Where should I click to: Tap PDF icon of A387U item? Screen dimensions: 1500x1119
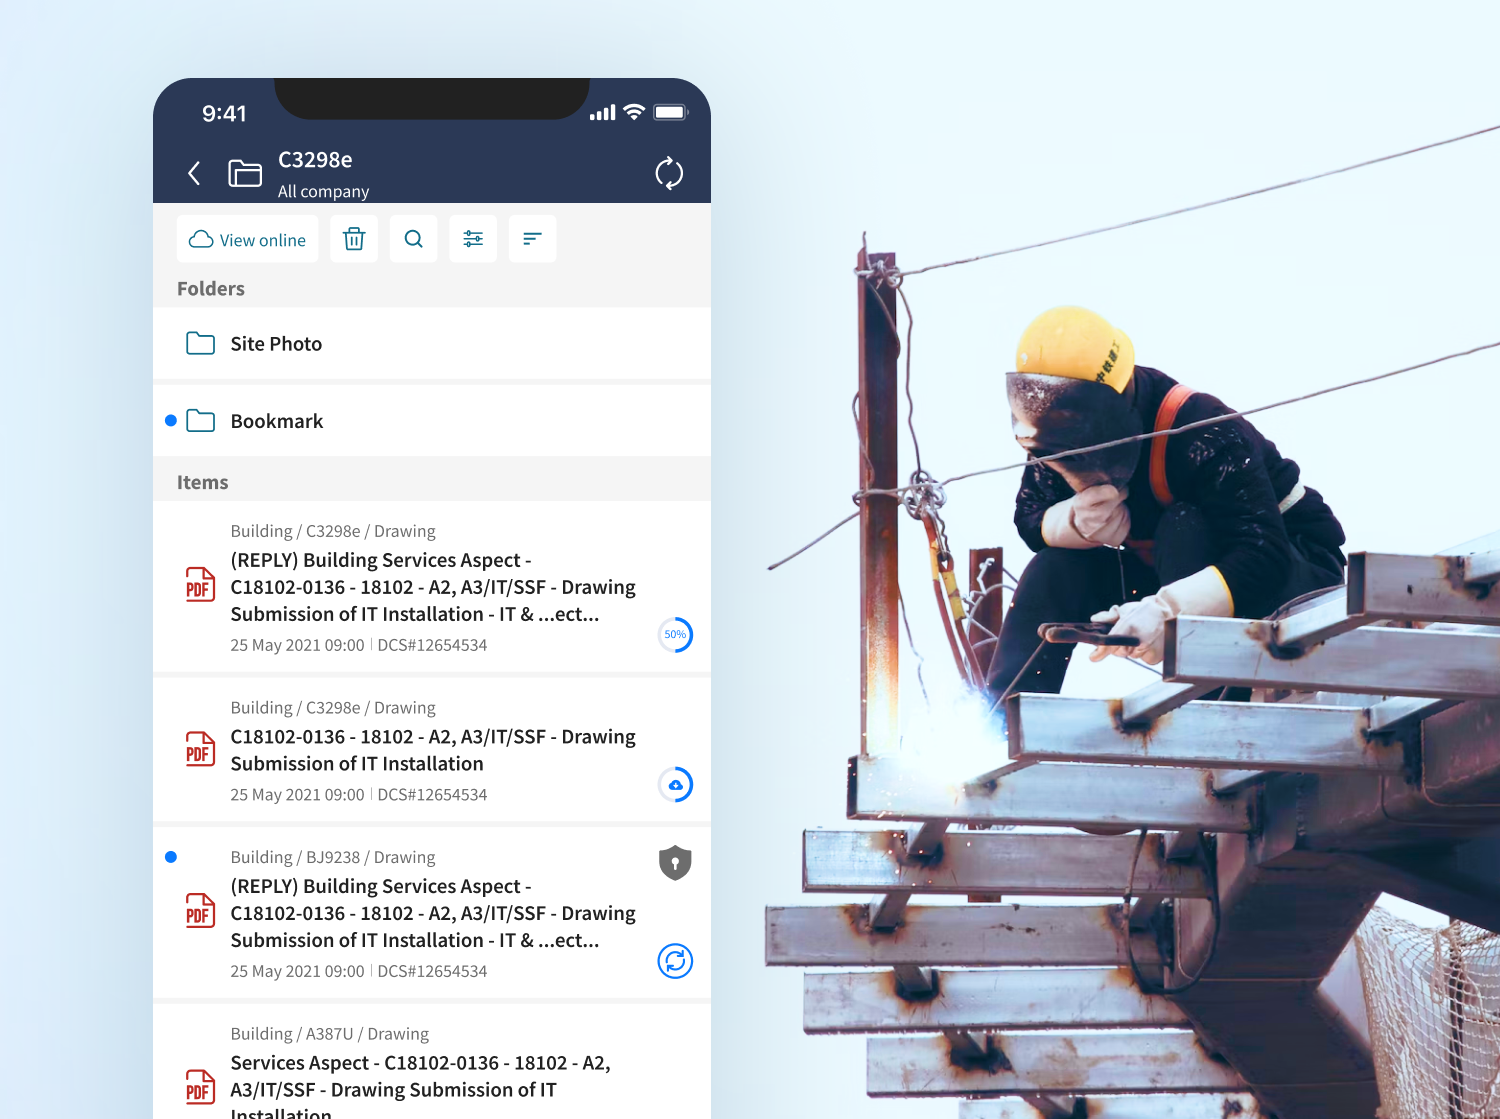click(200, 1087)
